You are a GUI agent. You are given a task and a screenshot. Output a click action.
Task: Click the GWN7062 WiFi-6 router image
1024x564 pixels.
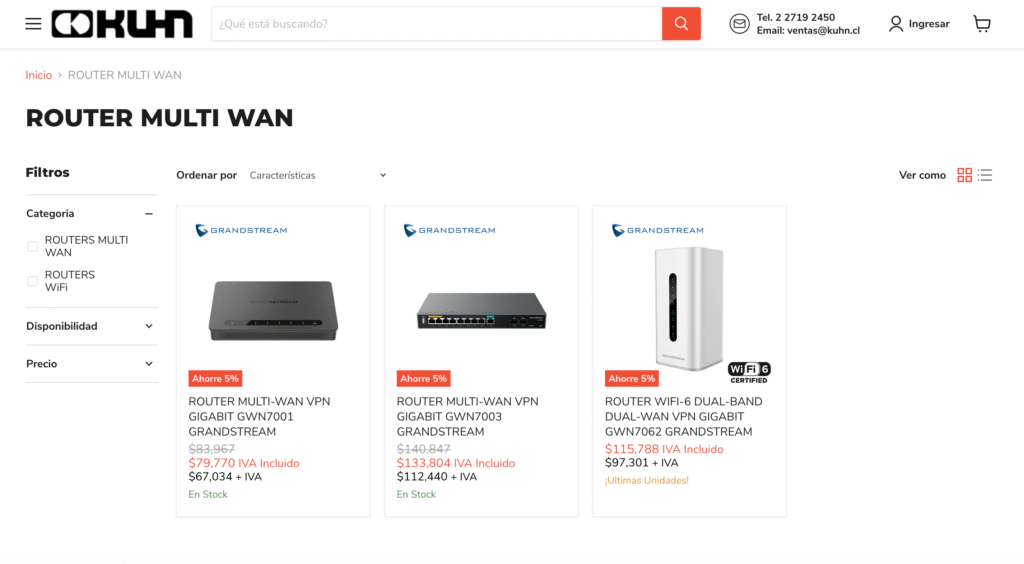coord(689,307)
